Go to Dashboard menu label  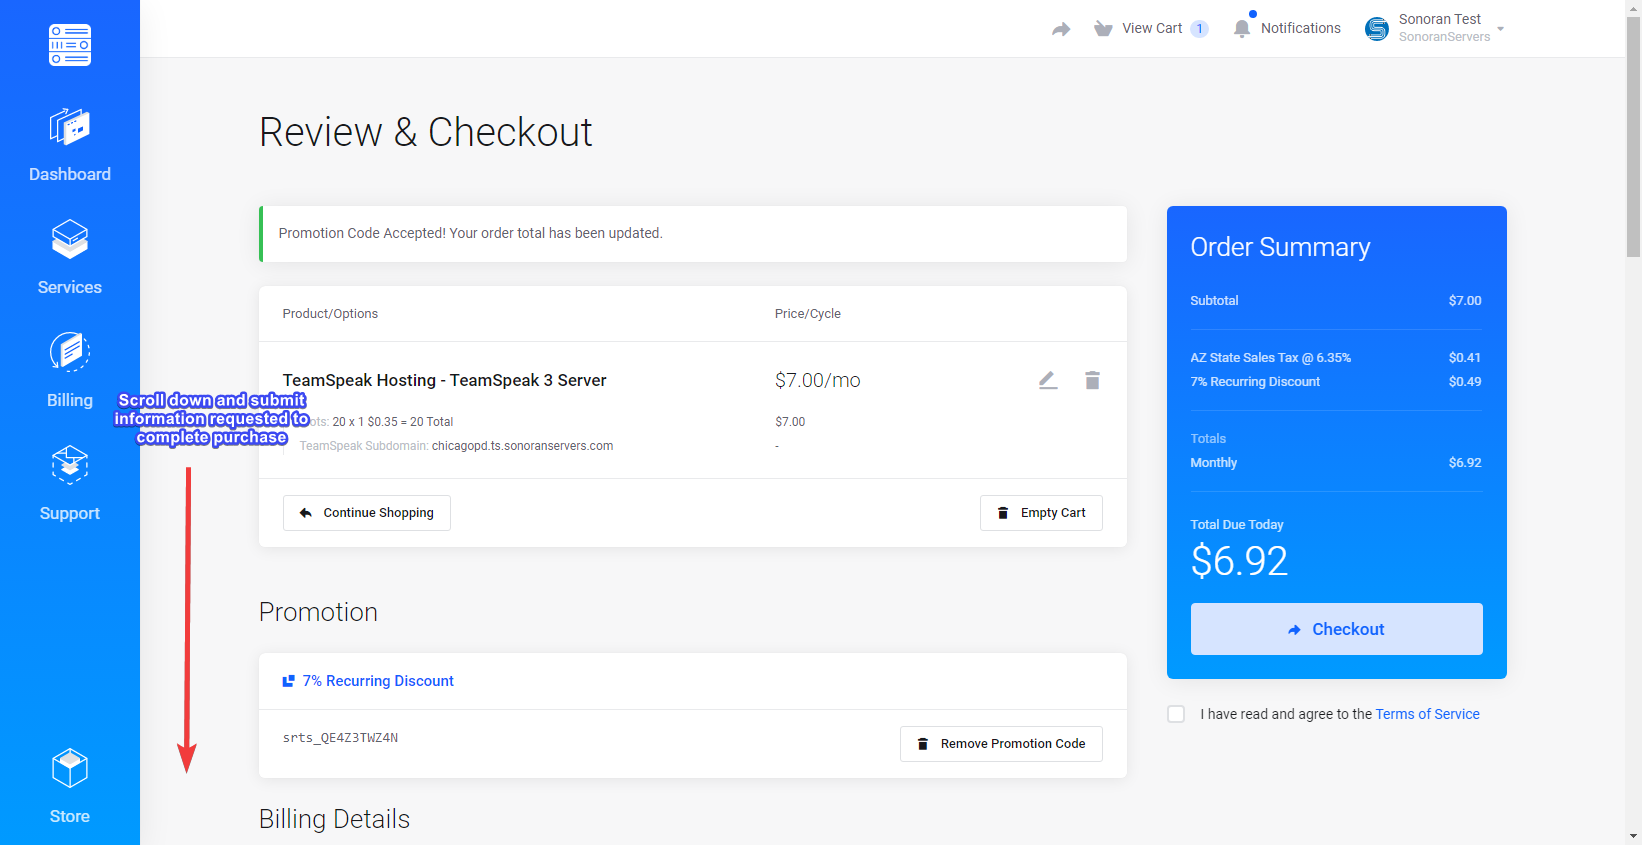click(x=70, y=174)
